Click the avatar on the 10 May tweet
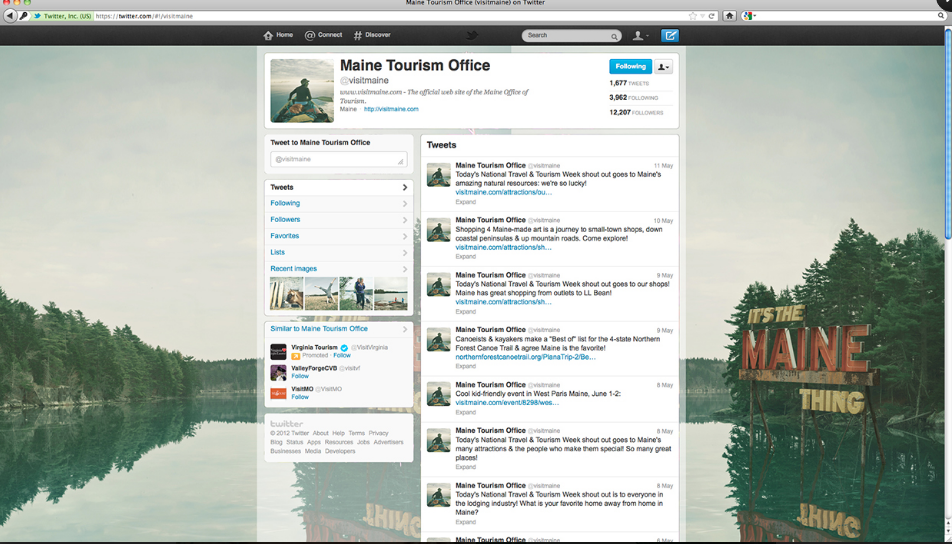The height and width of the screenshot is (544, 952). pos(438,230)
